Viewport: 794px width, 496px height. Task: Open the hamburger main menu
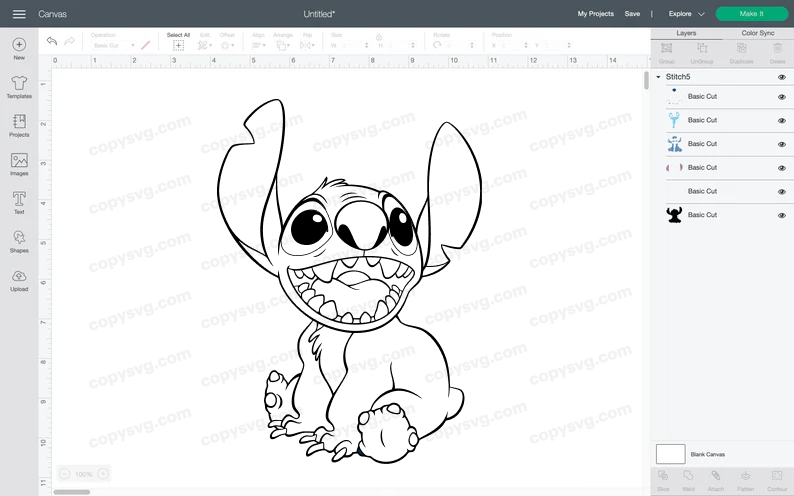point(19,14)
